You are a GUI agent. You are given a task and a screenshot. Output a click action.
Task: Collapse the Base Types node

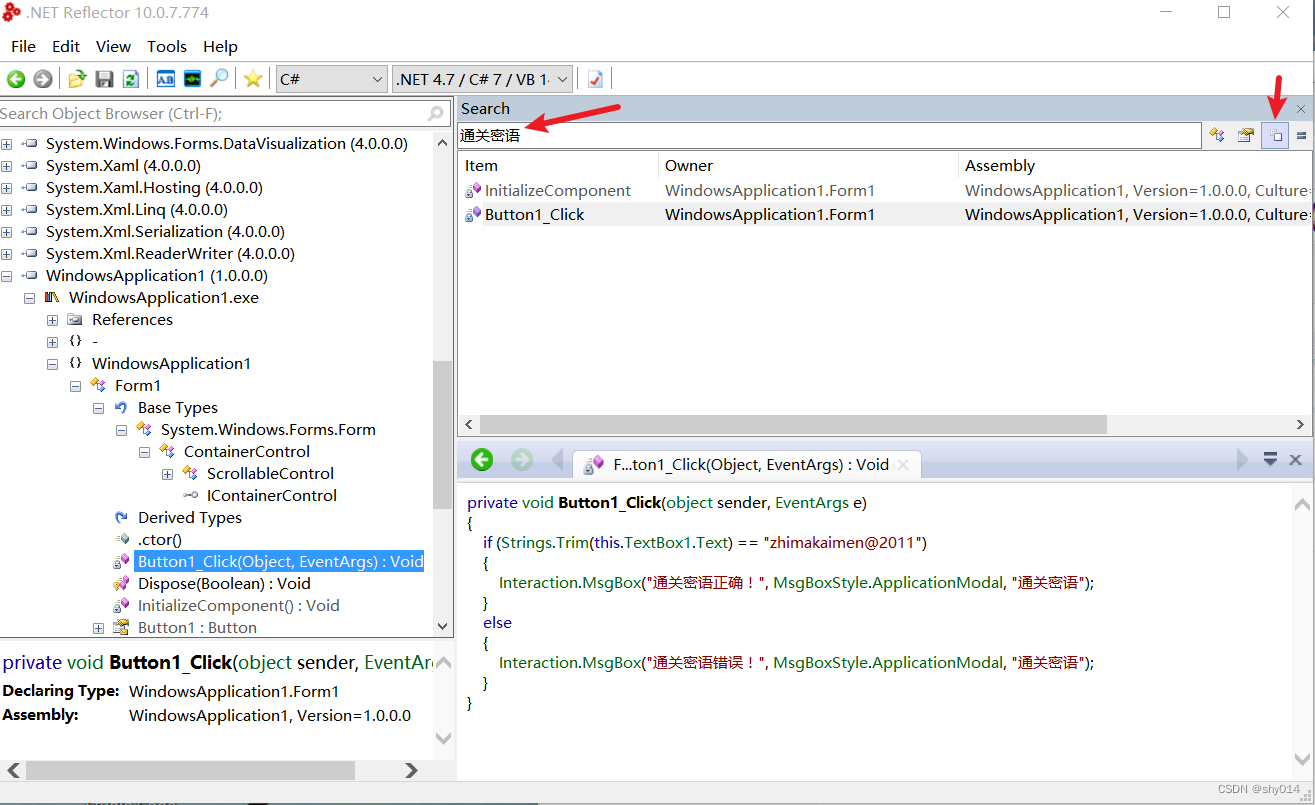coord(99,408)
